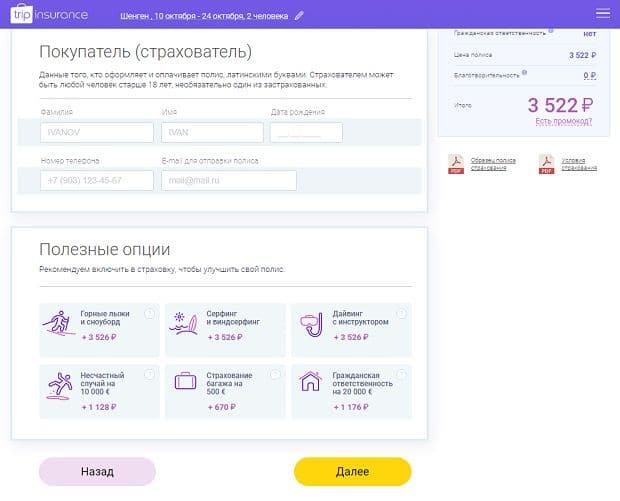Image resolution: width=620 pixels, height=501 pixels.
Task: Focus the Фамилия input field
Action: [97, 132]
